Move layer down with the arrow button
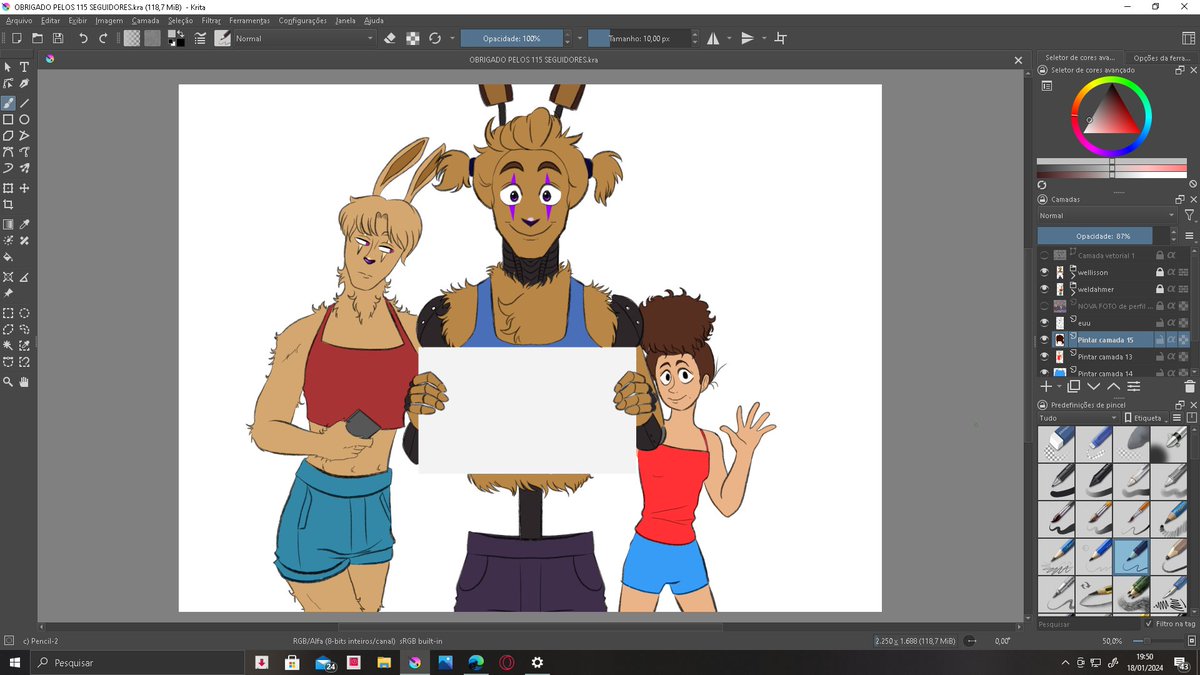The image size is (1200, 675). pyautogui.click(x=1093, y=386)
